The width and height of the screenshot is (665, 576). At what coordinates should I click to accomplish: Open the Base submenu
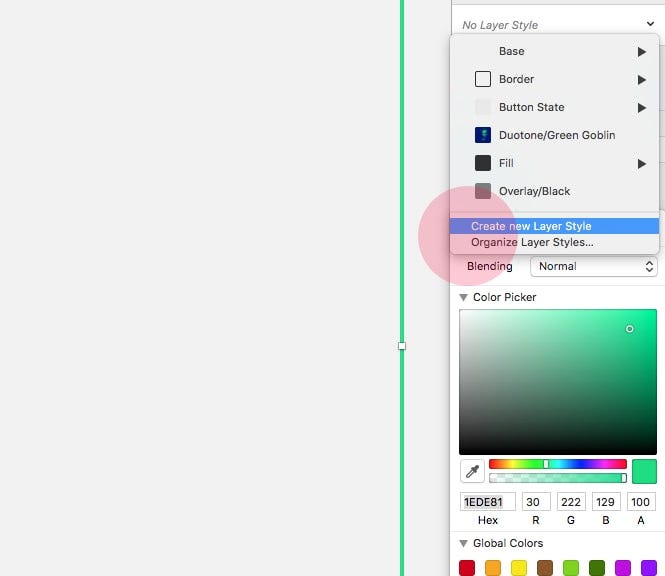tap(554, 51)
